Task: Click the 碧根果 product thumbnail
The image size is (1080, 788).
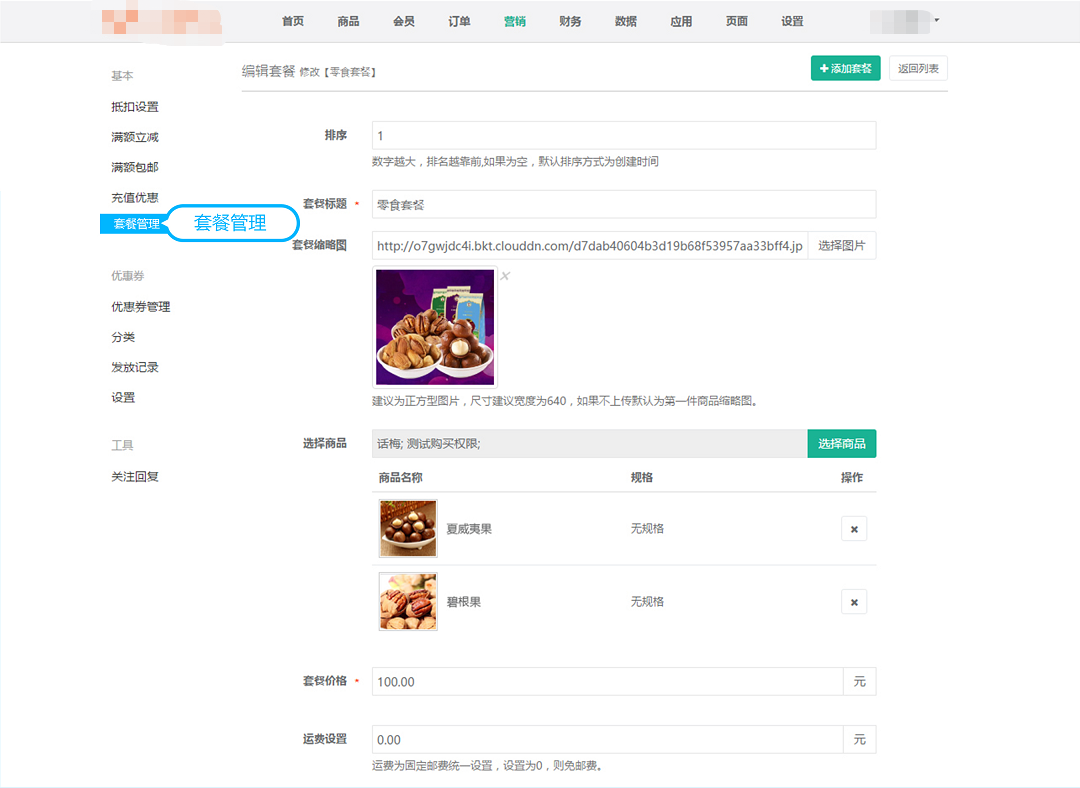Action: (408, 601)
